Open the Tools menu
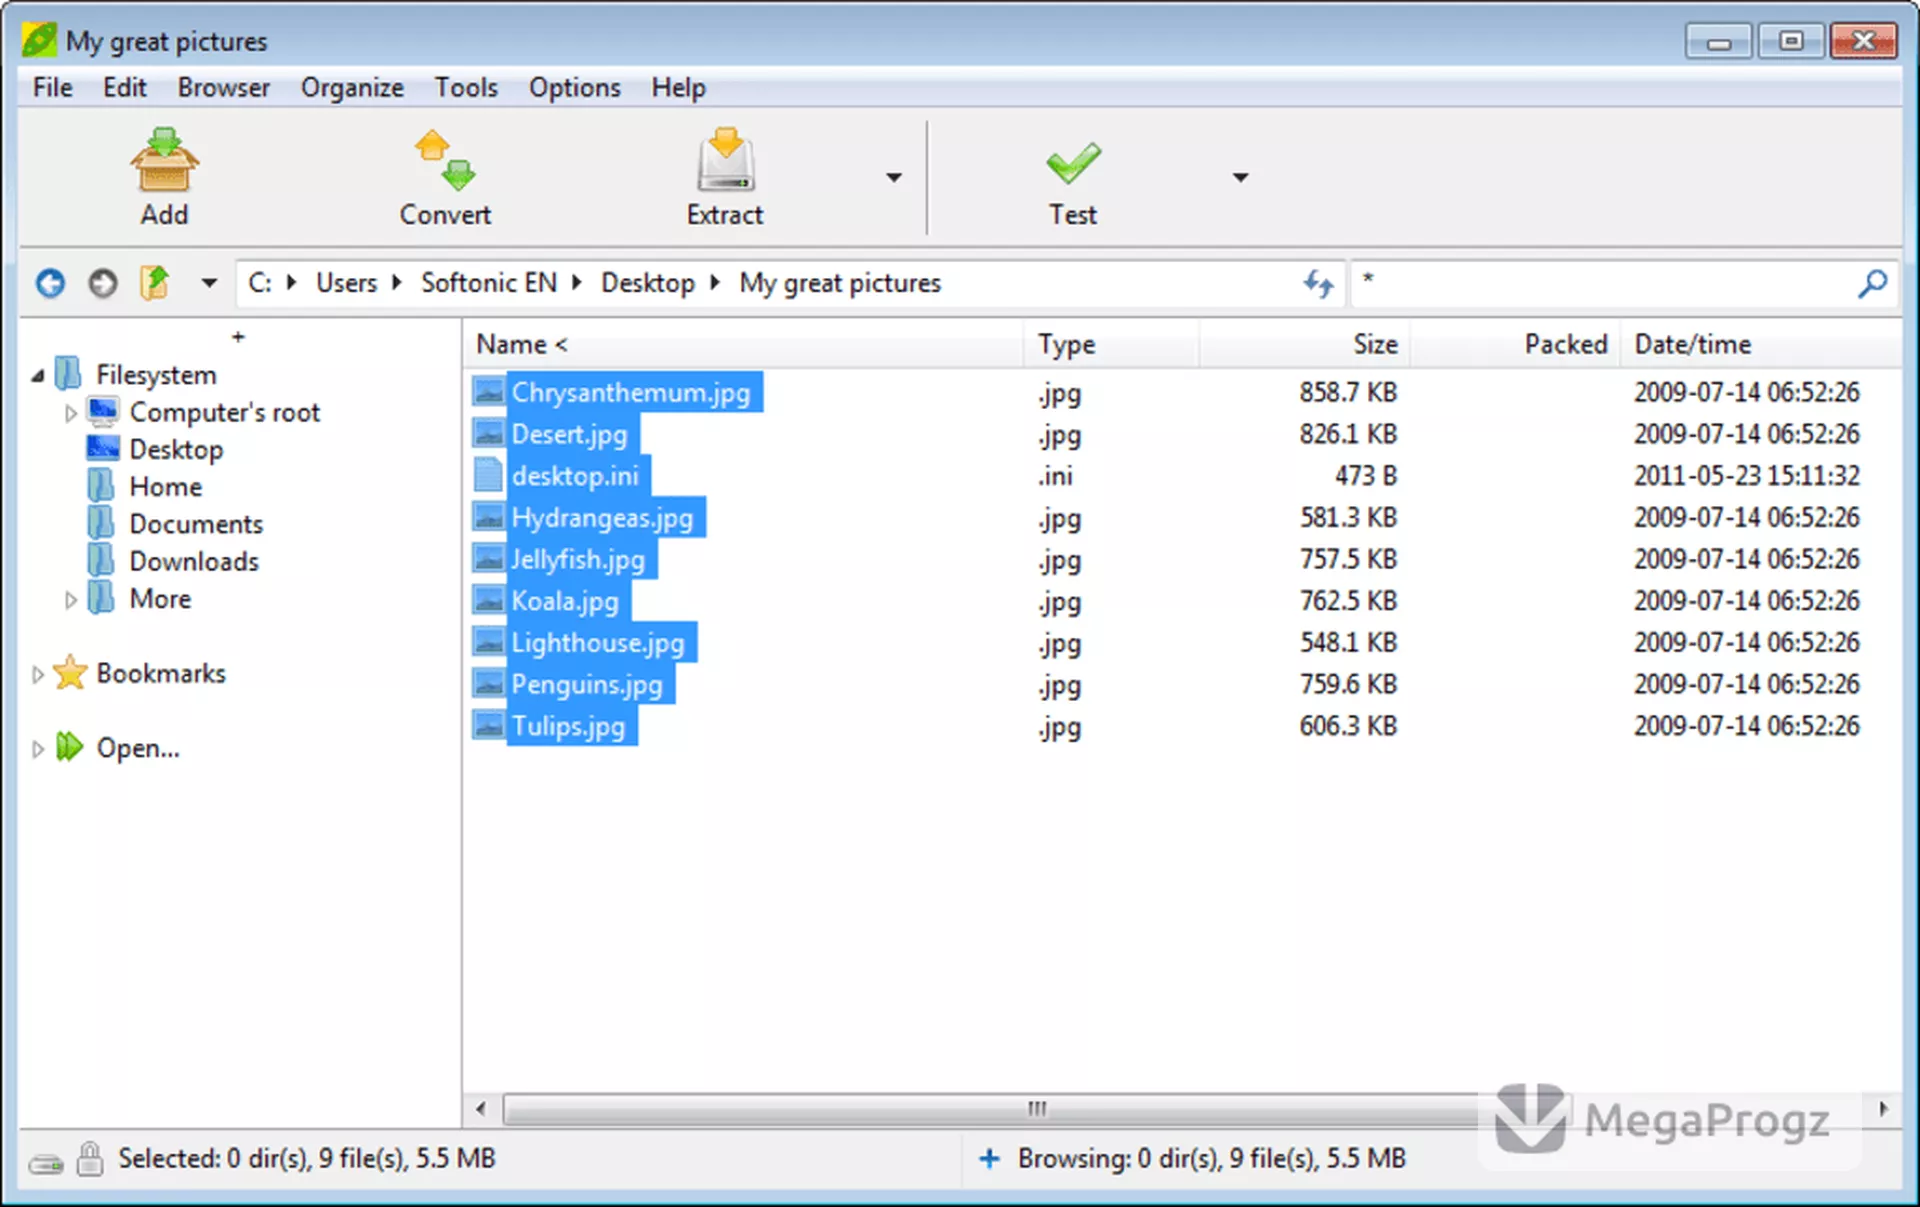Viewport: 1920px width, 1207px height. click(466, 88)
